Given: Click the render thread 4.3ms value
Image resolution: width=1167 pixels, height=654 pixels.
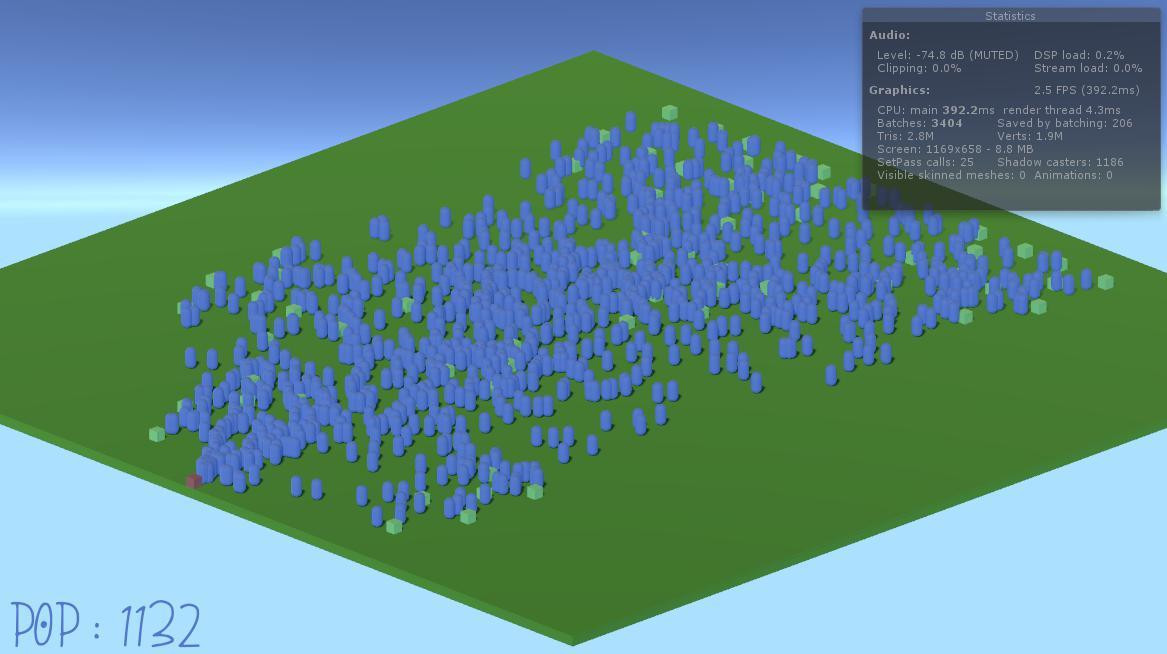Looking at the screenshot, I should coord(1061,110).
